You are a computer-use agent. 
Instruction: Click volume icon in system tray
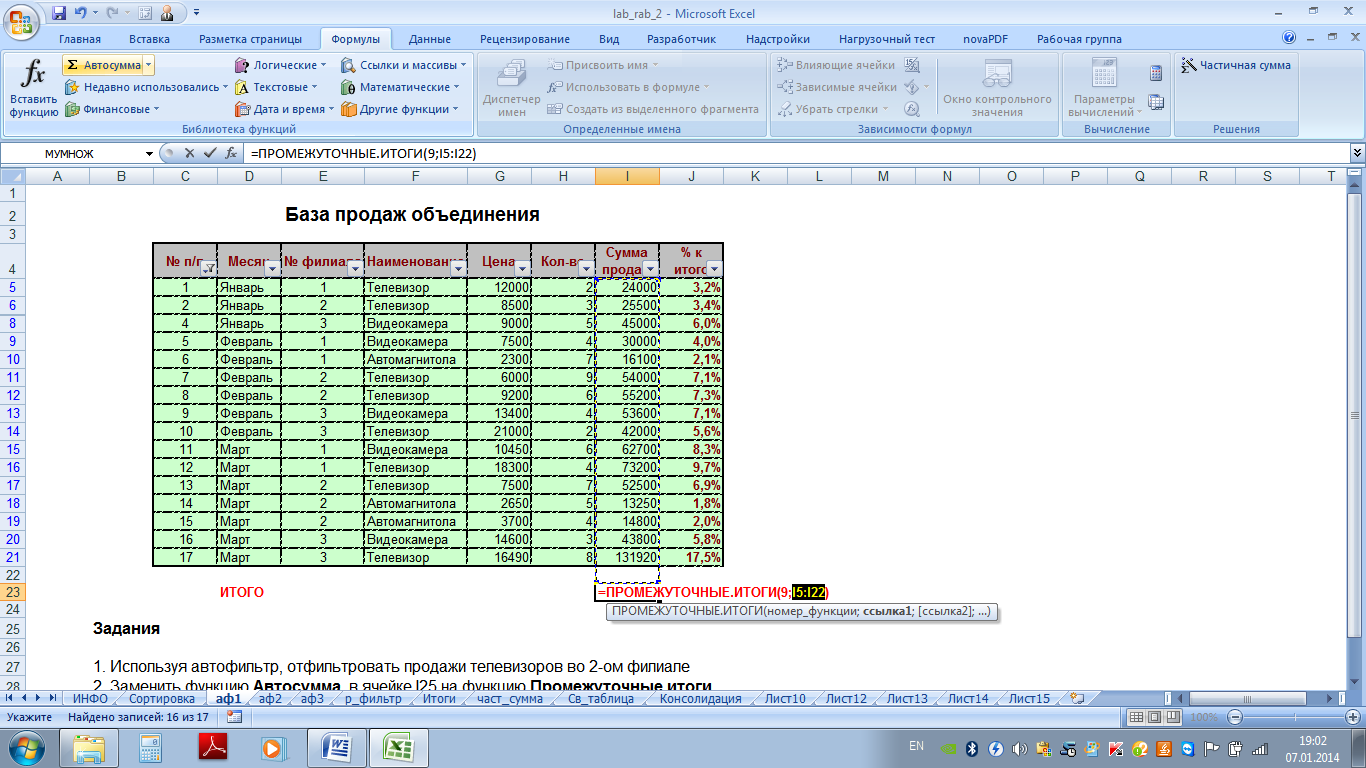pos(1020,748)
